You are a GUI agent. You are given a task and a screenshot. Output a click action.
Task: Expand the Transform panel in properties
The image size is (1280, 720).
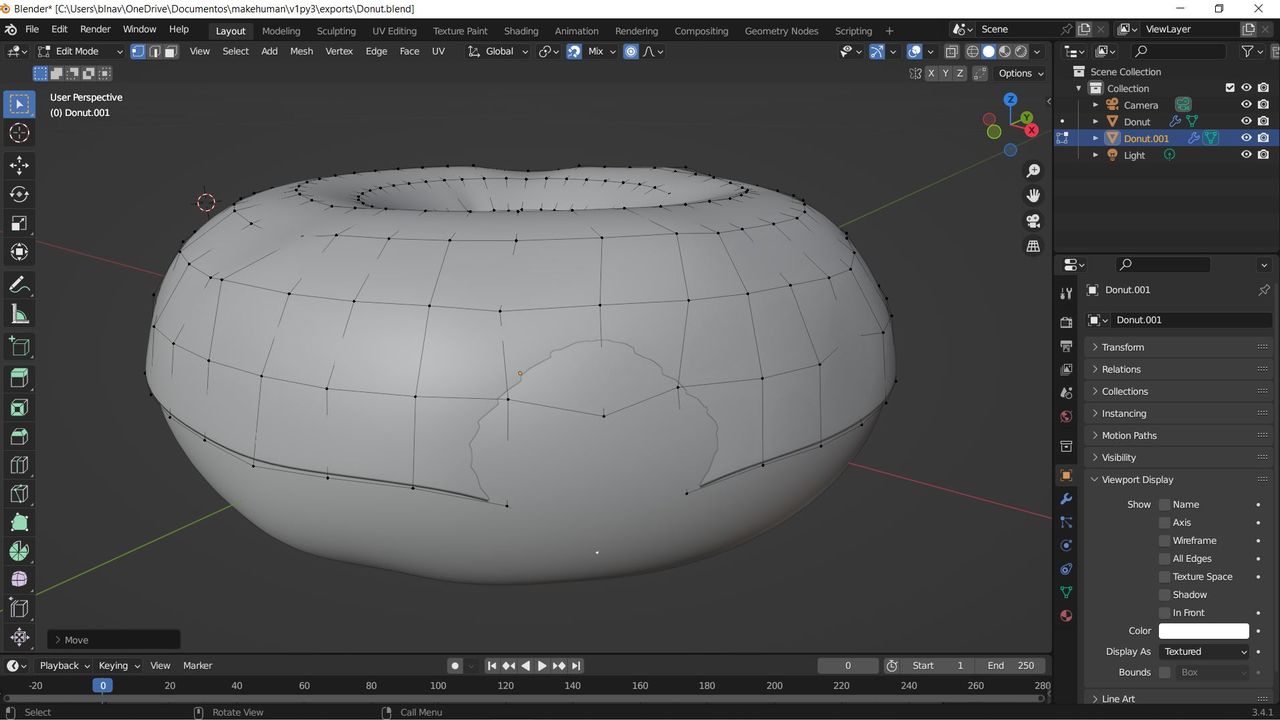point(1122,347)
